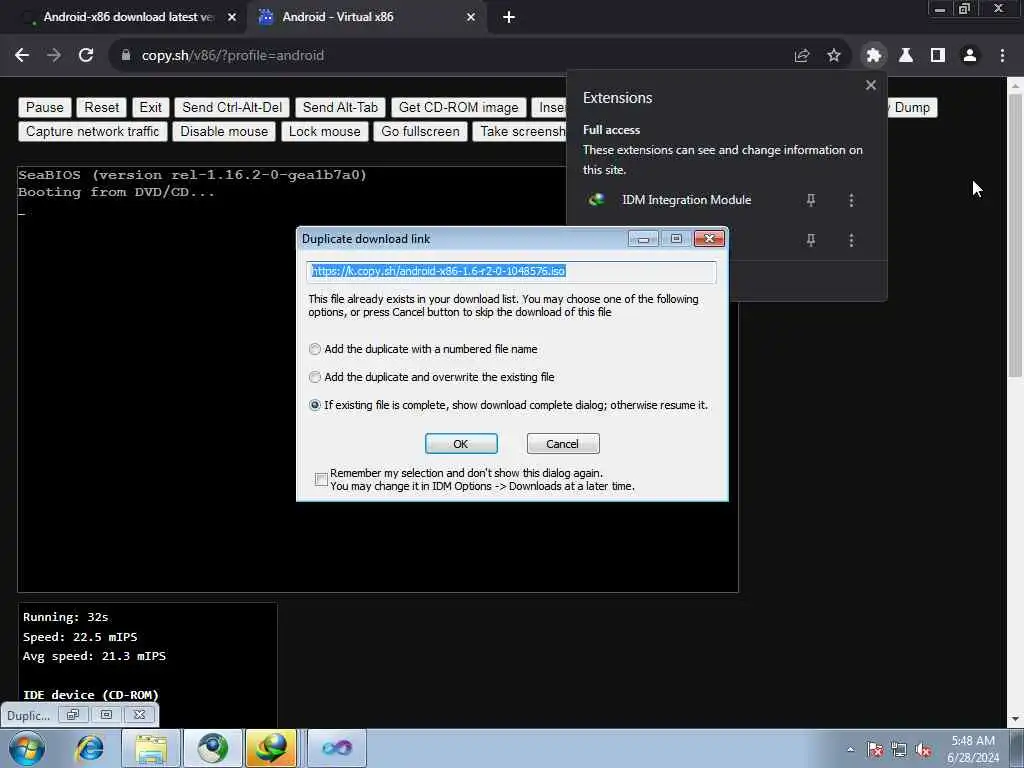Click the network tray icon

pos(899,750)
